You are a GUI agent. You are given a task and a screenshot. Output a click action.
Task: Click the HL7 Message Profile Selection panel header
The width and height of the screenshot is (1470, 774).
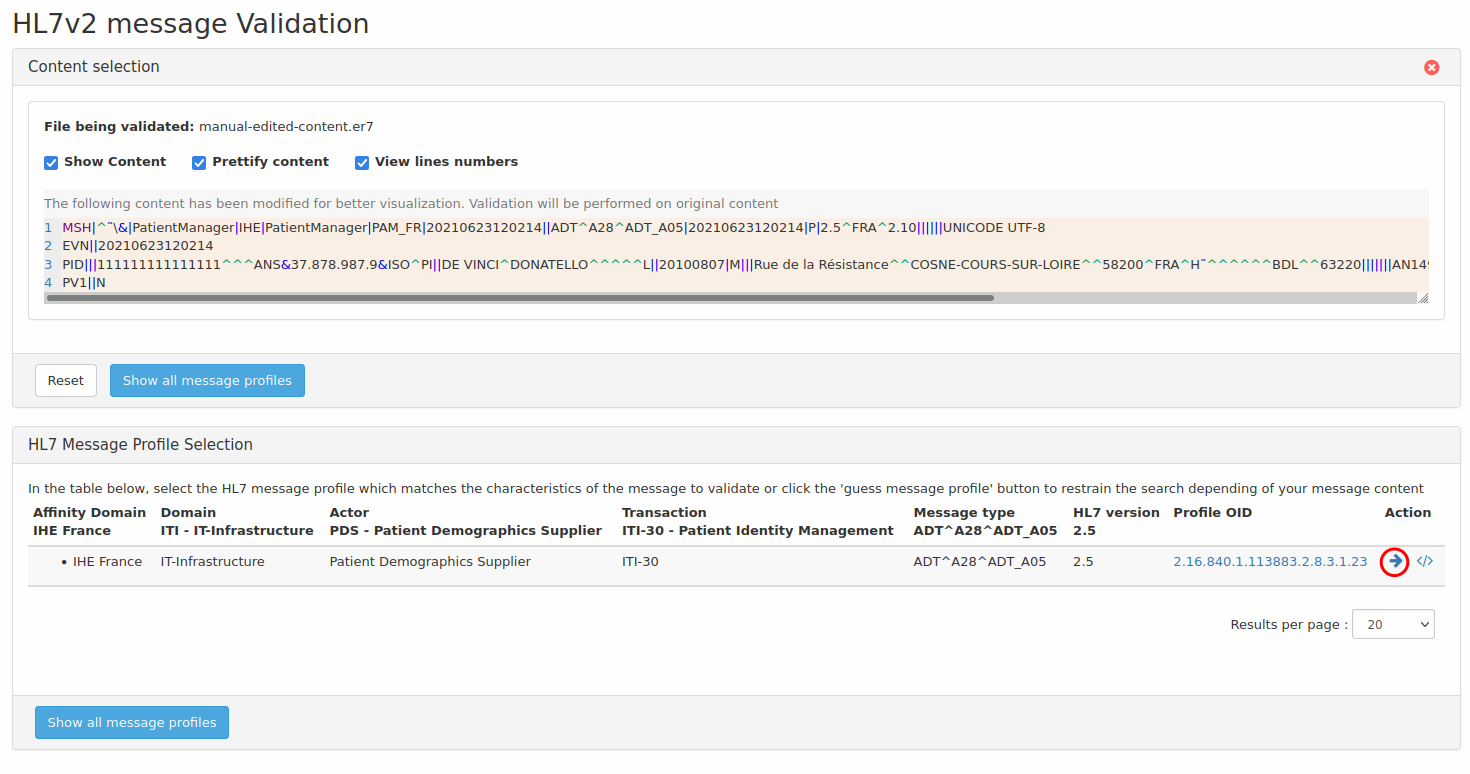pos(140,445)
